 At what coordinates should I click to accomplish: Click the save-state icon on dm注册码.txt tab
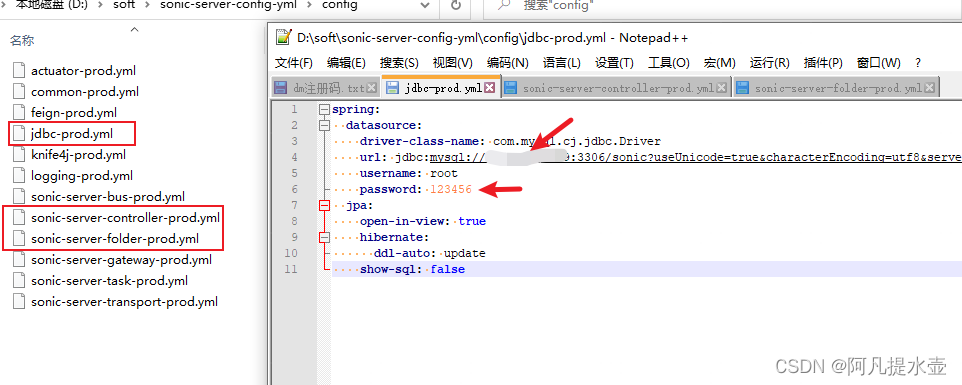point(280,88)
